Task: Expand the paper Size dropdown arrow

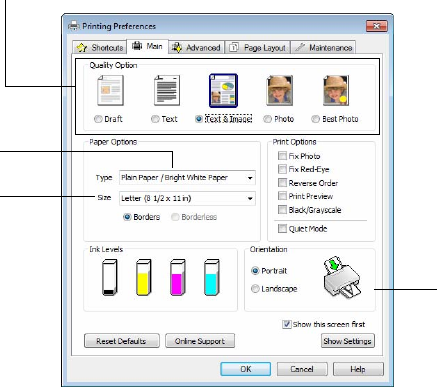Action: click(x=250, y=198)
